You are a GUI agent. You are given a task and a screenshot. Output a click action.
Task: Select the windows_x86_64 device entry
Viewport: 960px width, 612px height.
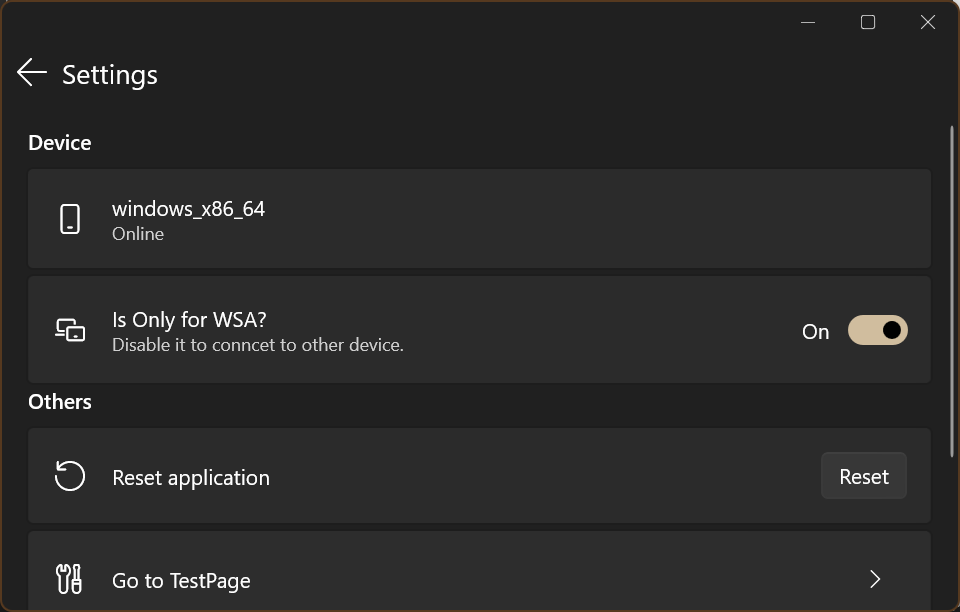480,218
